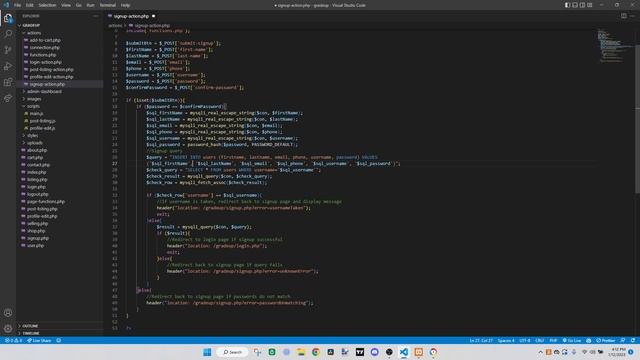This screenshot has height=360, width=640.
Task: Open the Terminal menu
Action: coord(108,5)
